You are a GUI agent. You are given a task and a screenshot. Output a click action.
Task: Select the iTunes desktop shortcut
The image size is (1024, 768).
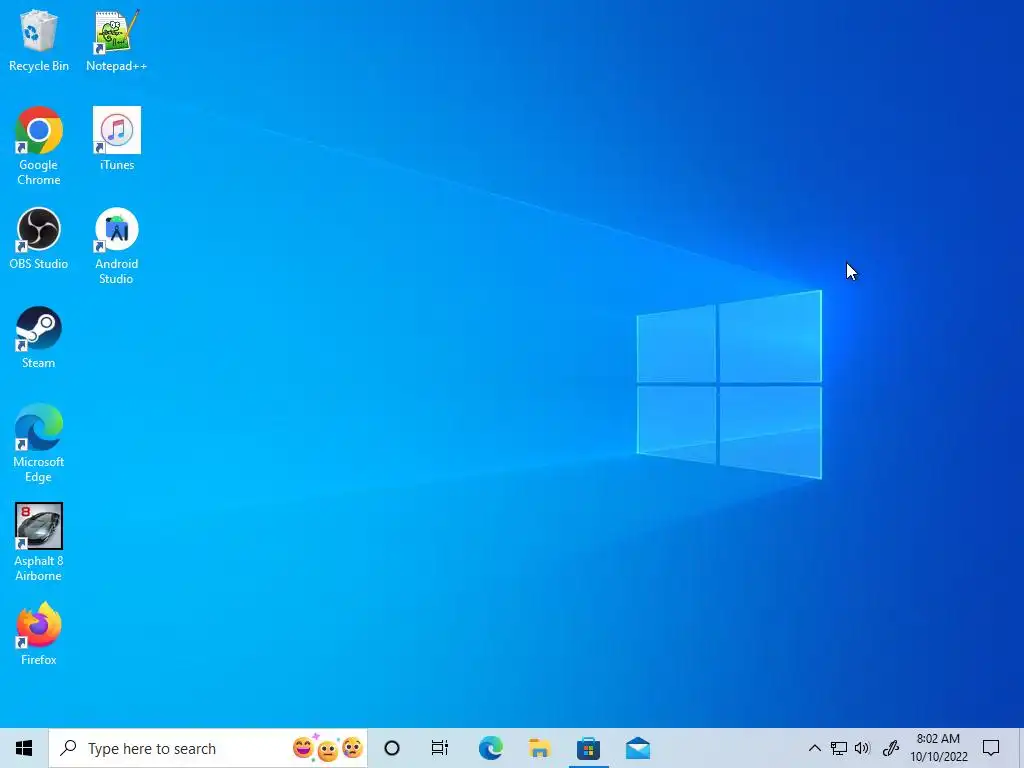tap(117, 139)
